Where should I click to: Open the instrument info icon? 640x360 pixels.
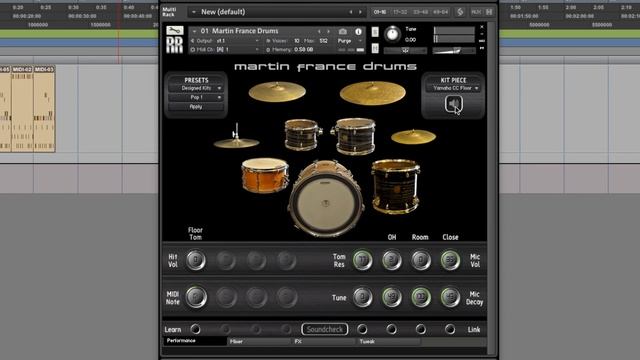click(358, 31)
